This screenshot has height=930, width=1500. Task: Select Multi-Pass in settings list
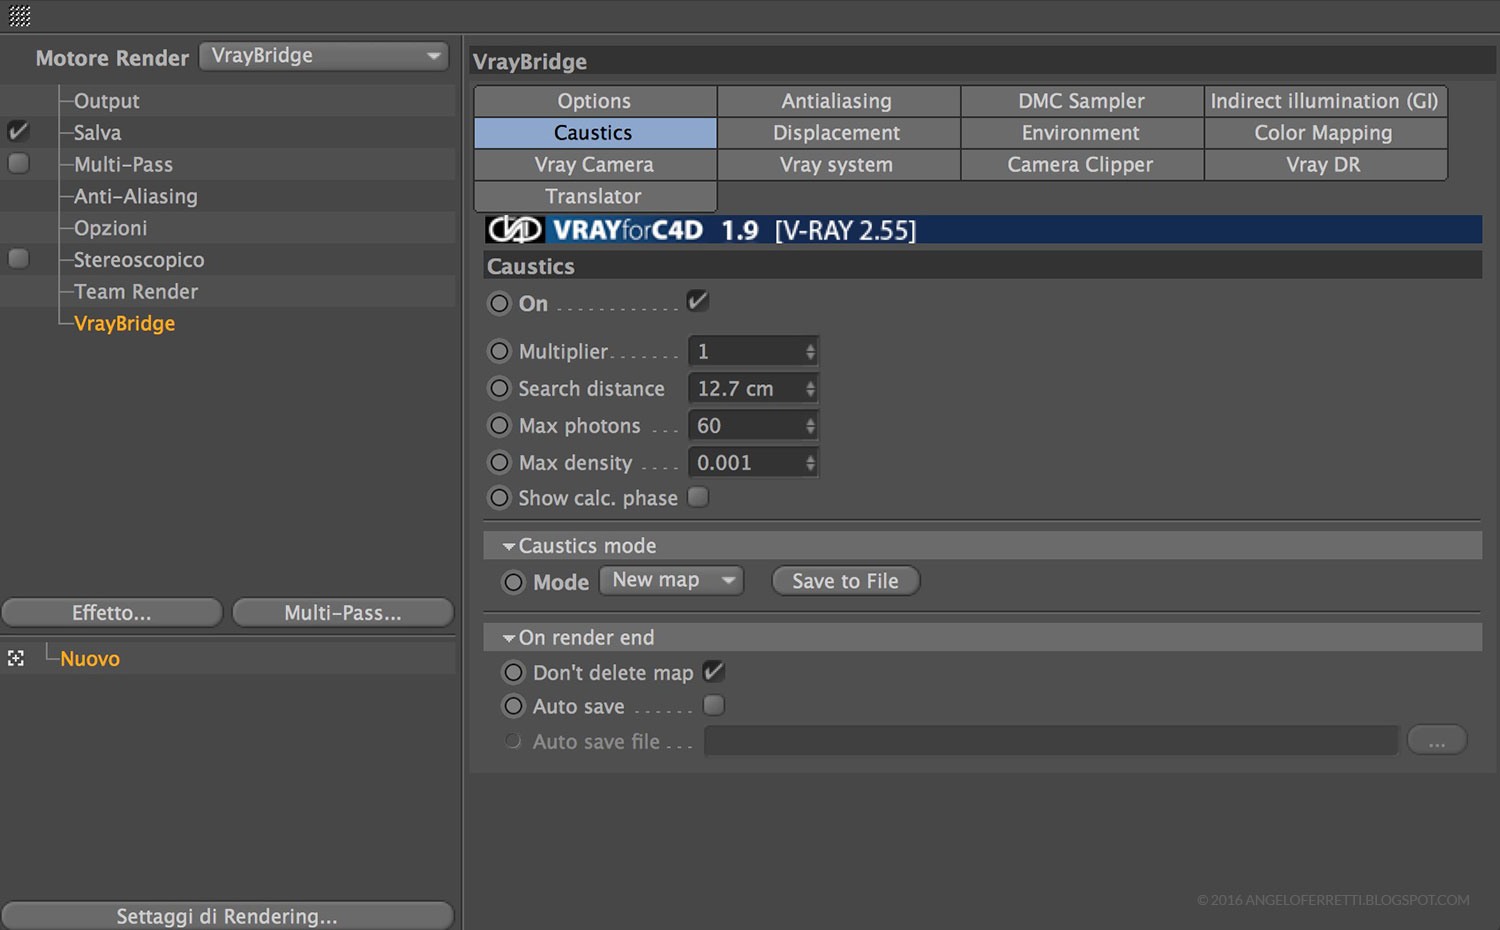point(123,165)
